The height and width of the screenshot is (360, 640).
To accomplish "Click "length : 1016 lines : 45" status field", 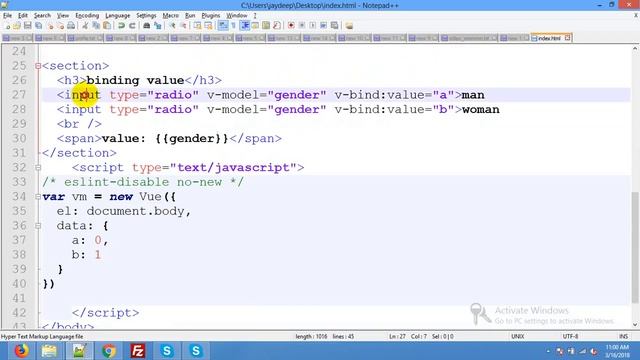I will (324, 336).
